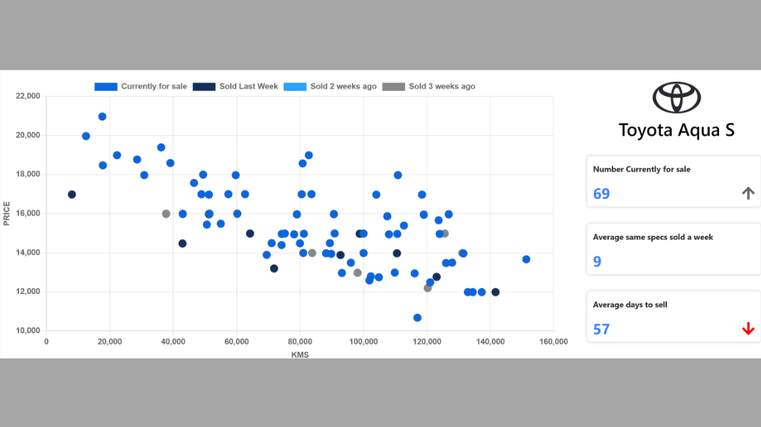Select the leftmost dark navy data point
Viewport: 761px width, 427px height.
coord(72,195)
